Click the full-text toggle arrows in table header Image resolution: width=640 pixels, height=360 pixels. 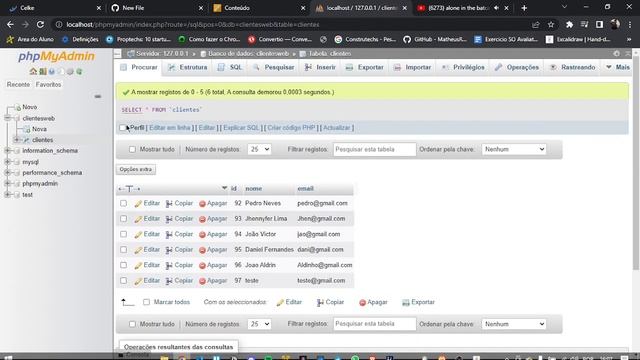pyautogui.click(x=129, y=189)
